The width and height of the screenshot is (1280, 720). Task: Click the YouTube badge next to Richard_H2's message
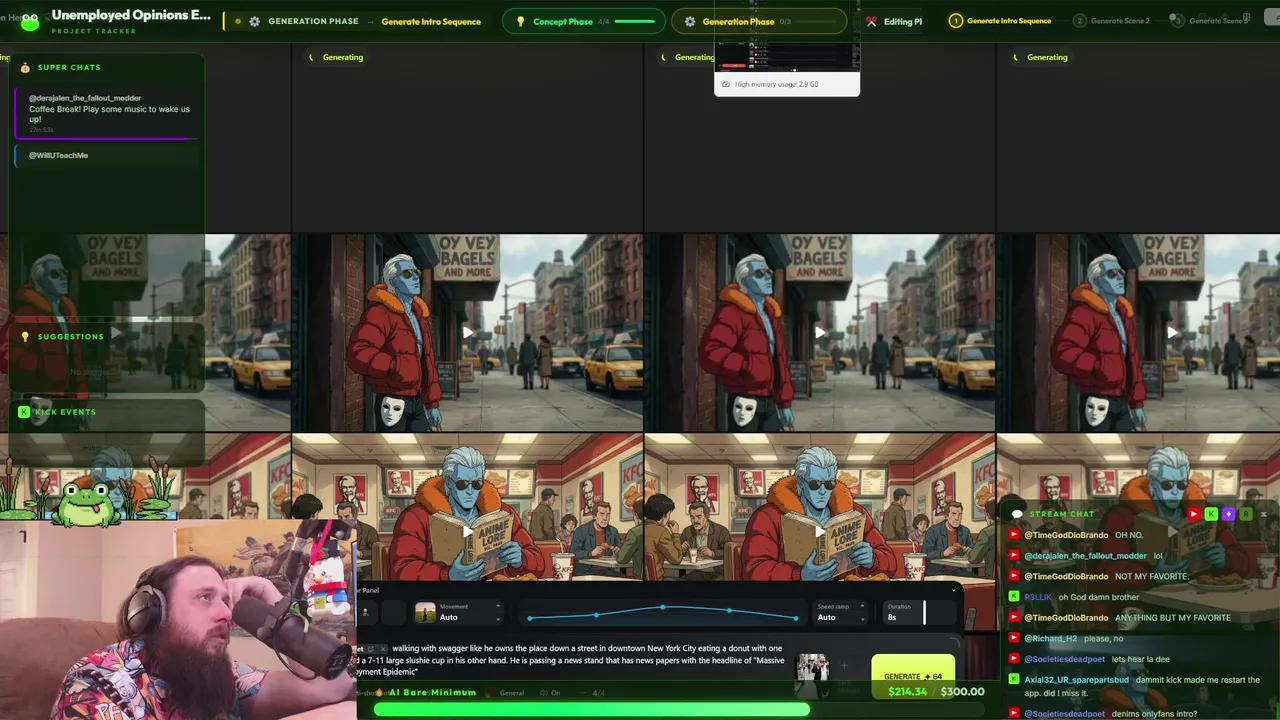point(1014,638)
